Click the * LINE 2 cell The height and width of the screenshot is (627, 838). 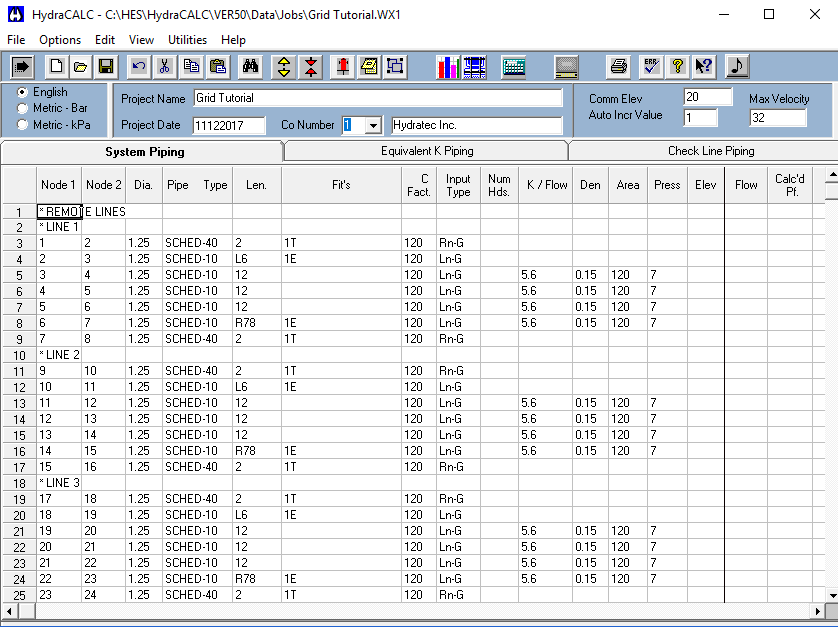(x=59, y=355)
